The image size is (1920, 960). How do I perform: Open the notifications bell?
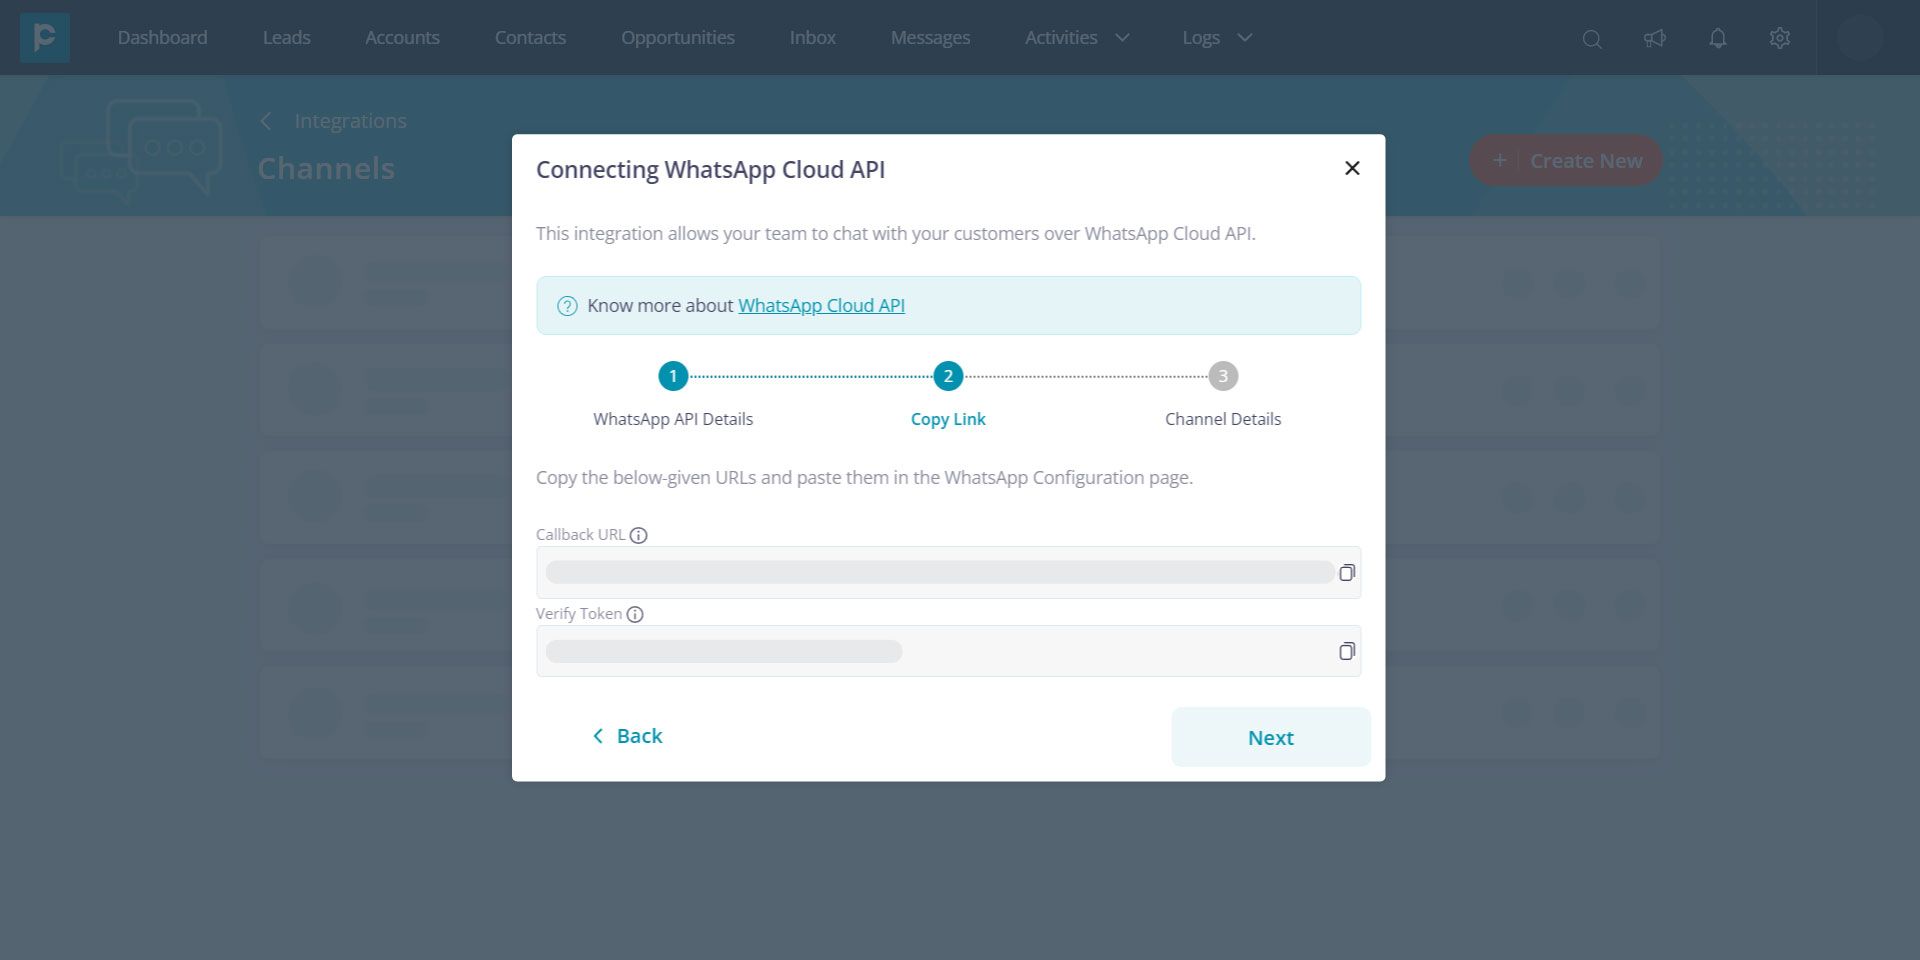[x=1718, y=39]
